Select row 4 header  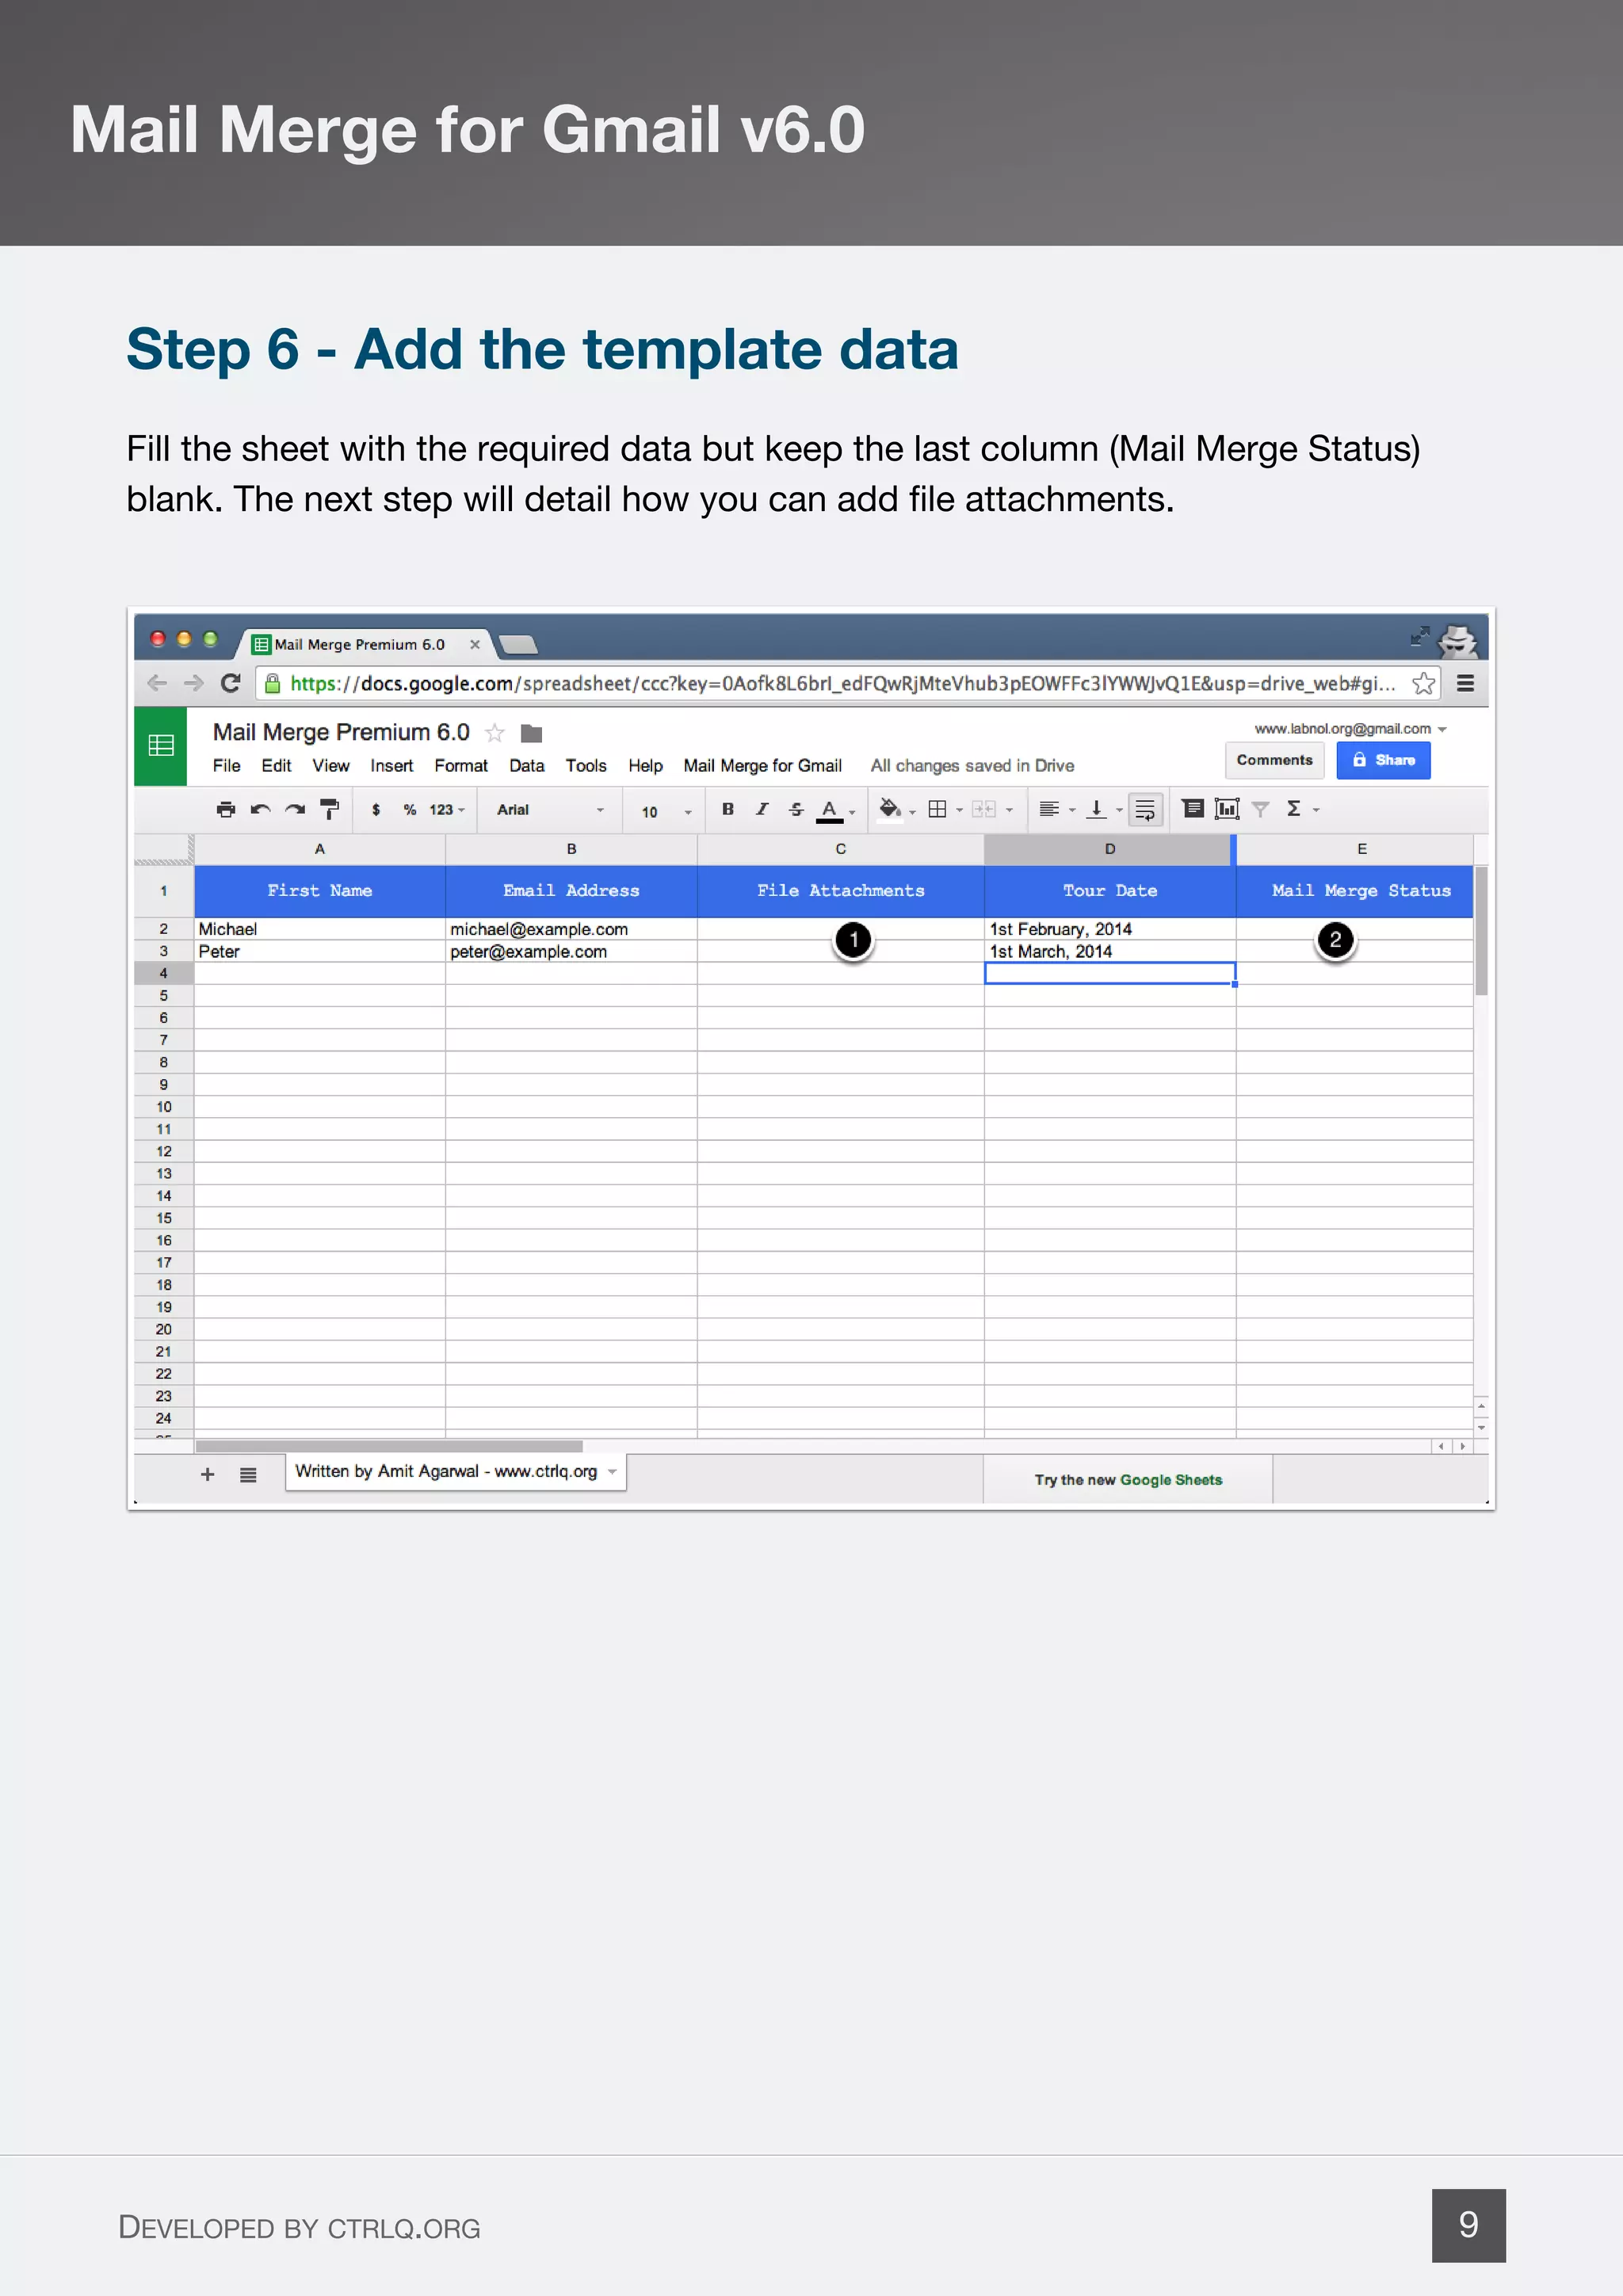pyautogui.click(x=164, y=973)
